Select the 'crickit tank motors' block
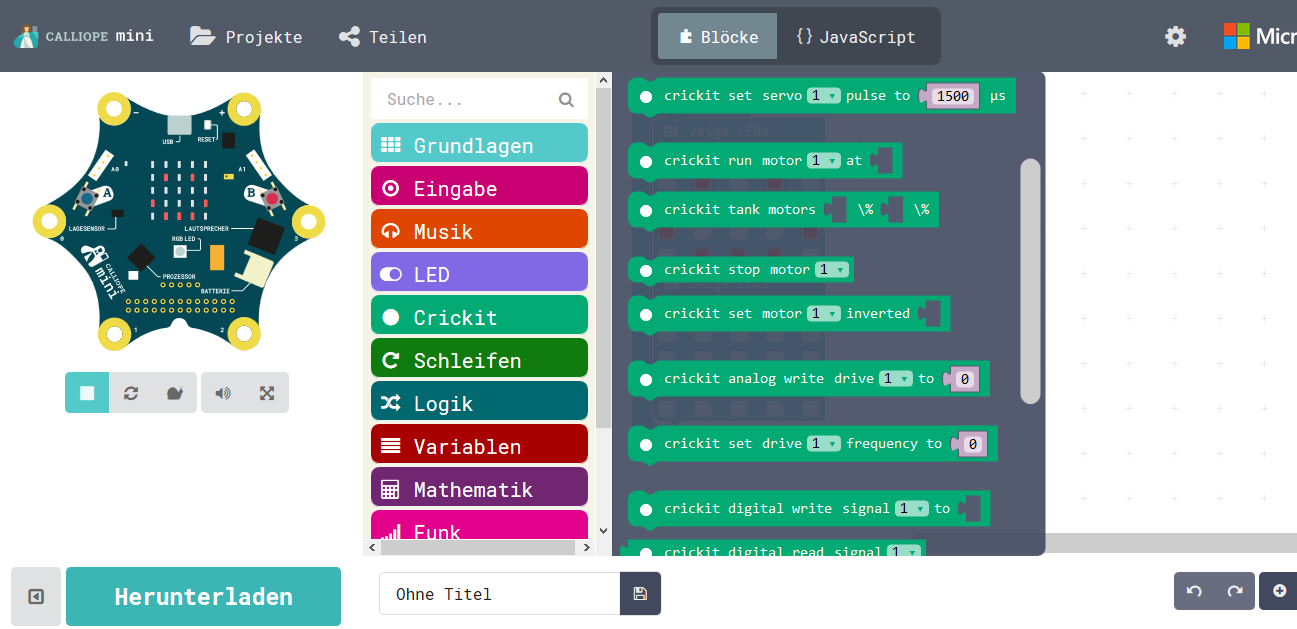 [783, 209]
